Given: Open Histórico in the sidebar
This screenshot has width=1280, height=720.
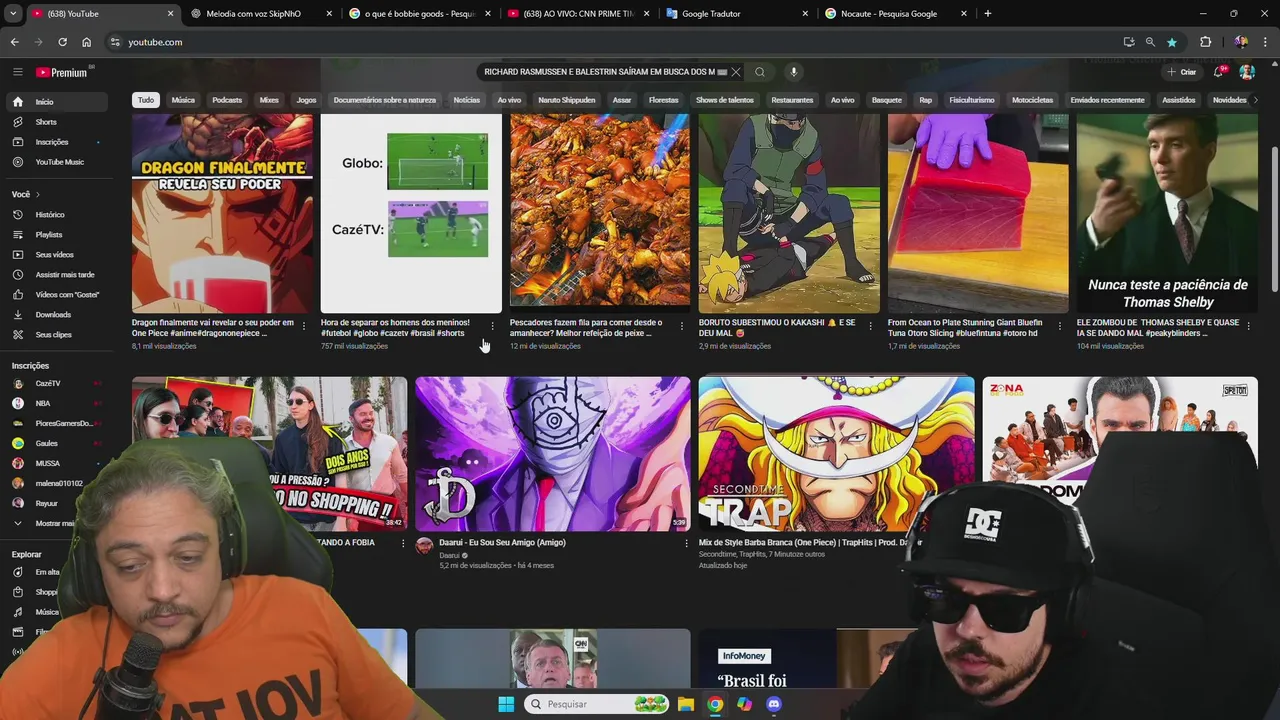Looking at the screenshot, I should 56,215.
